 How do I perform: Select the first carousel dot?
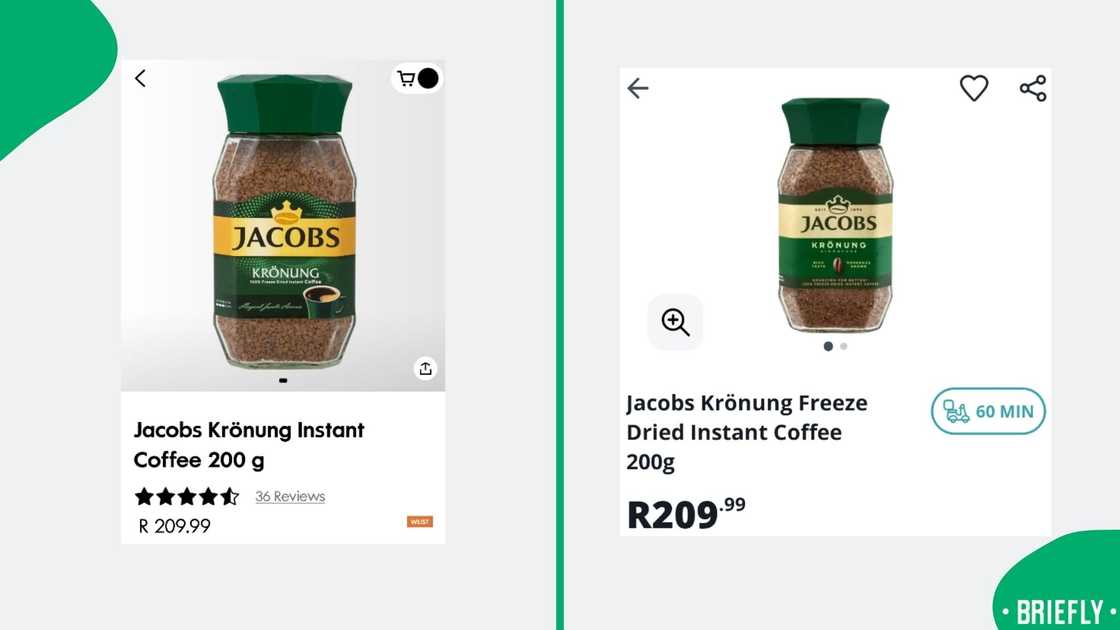[828, 345]
